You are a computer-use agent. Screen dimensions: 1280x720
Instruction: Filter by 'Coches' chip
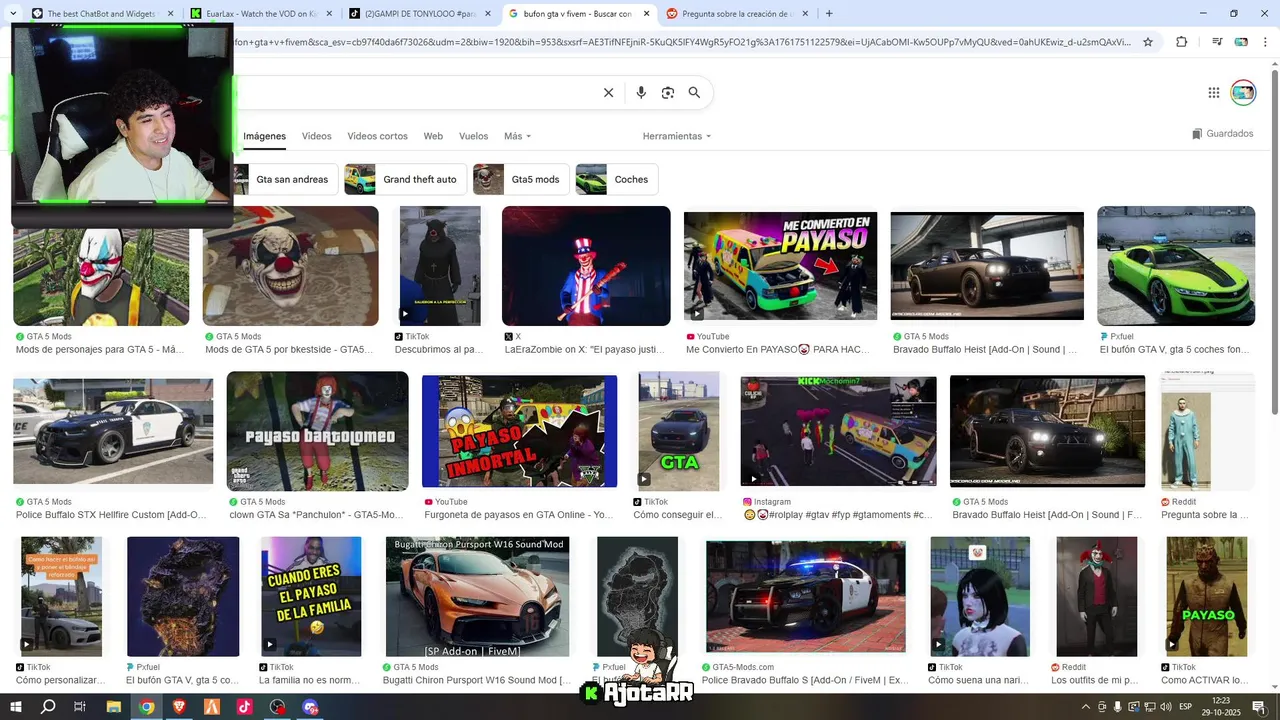[x=616, y=179]
